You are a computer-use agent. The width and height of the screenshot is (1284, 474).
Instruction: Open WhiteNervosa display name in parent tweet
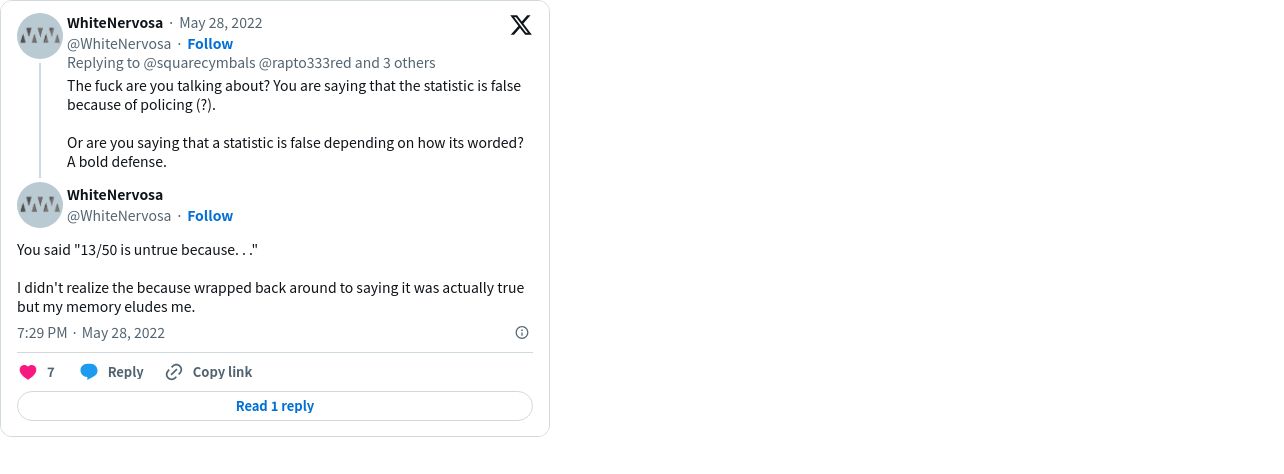[115, 23]
